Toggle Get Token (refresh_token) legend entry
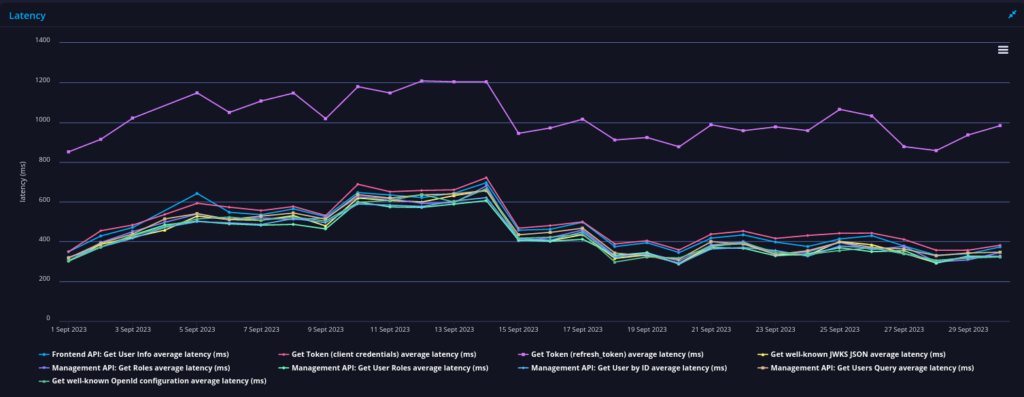The image size is (1024, 397). pyautogui.click(x=611, y=355)
